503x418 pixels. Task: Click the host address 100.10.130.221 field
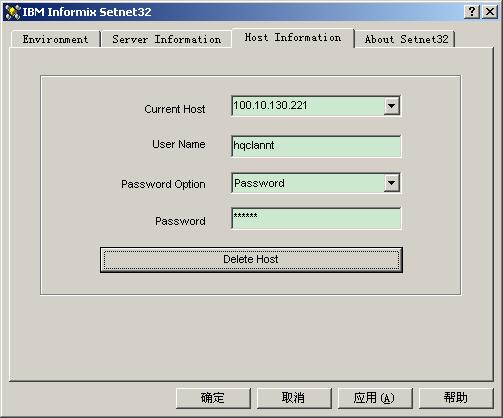(x=308, y=106)
